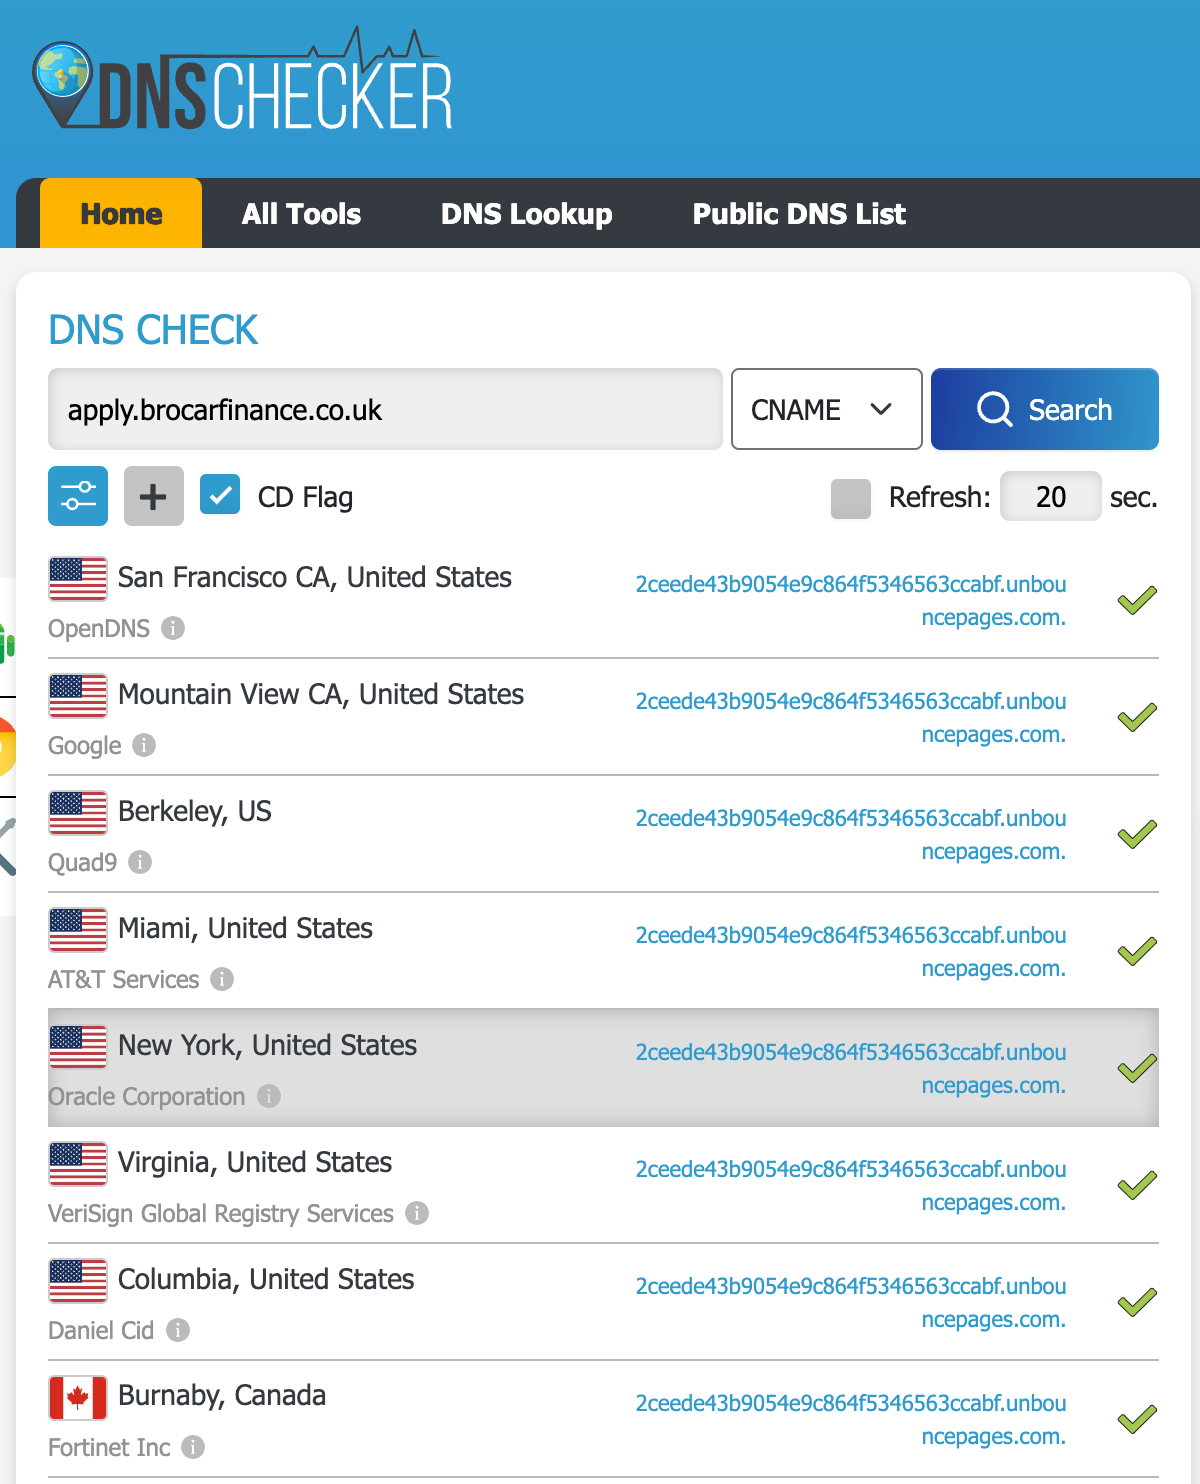Image resolution: width=1200 pixels, height=1484 pixels.
Task: Select 'San Francisco CA, United States' text
Action: 315,577
